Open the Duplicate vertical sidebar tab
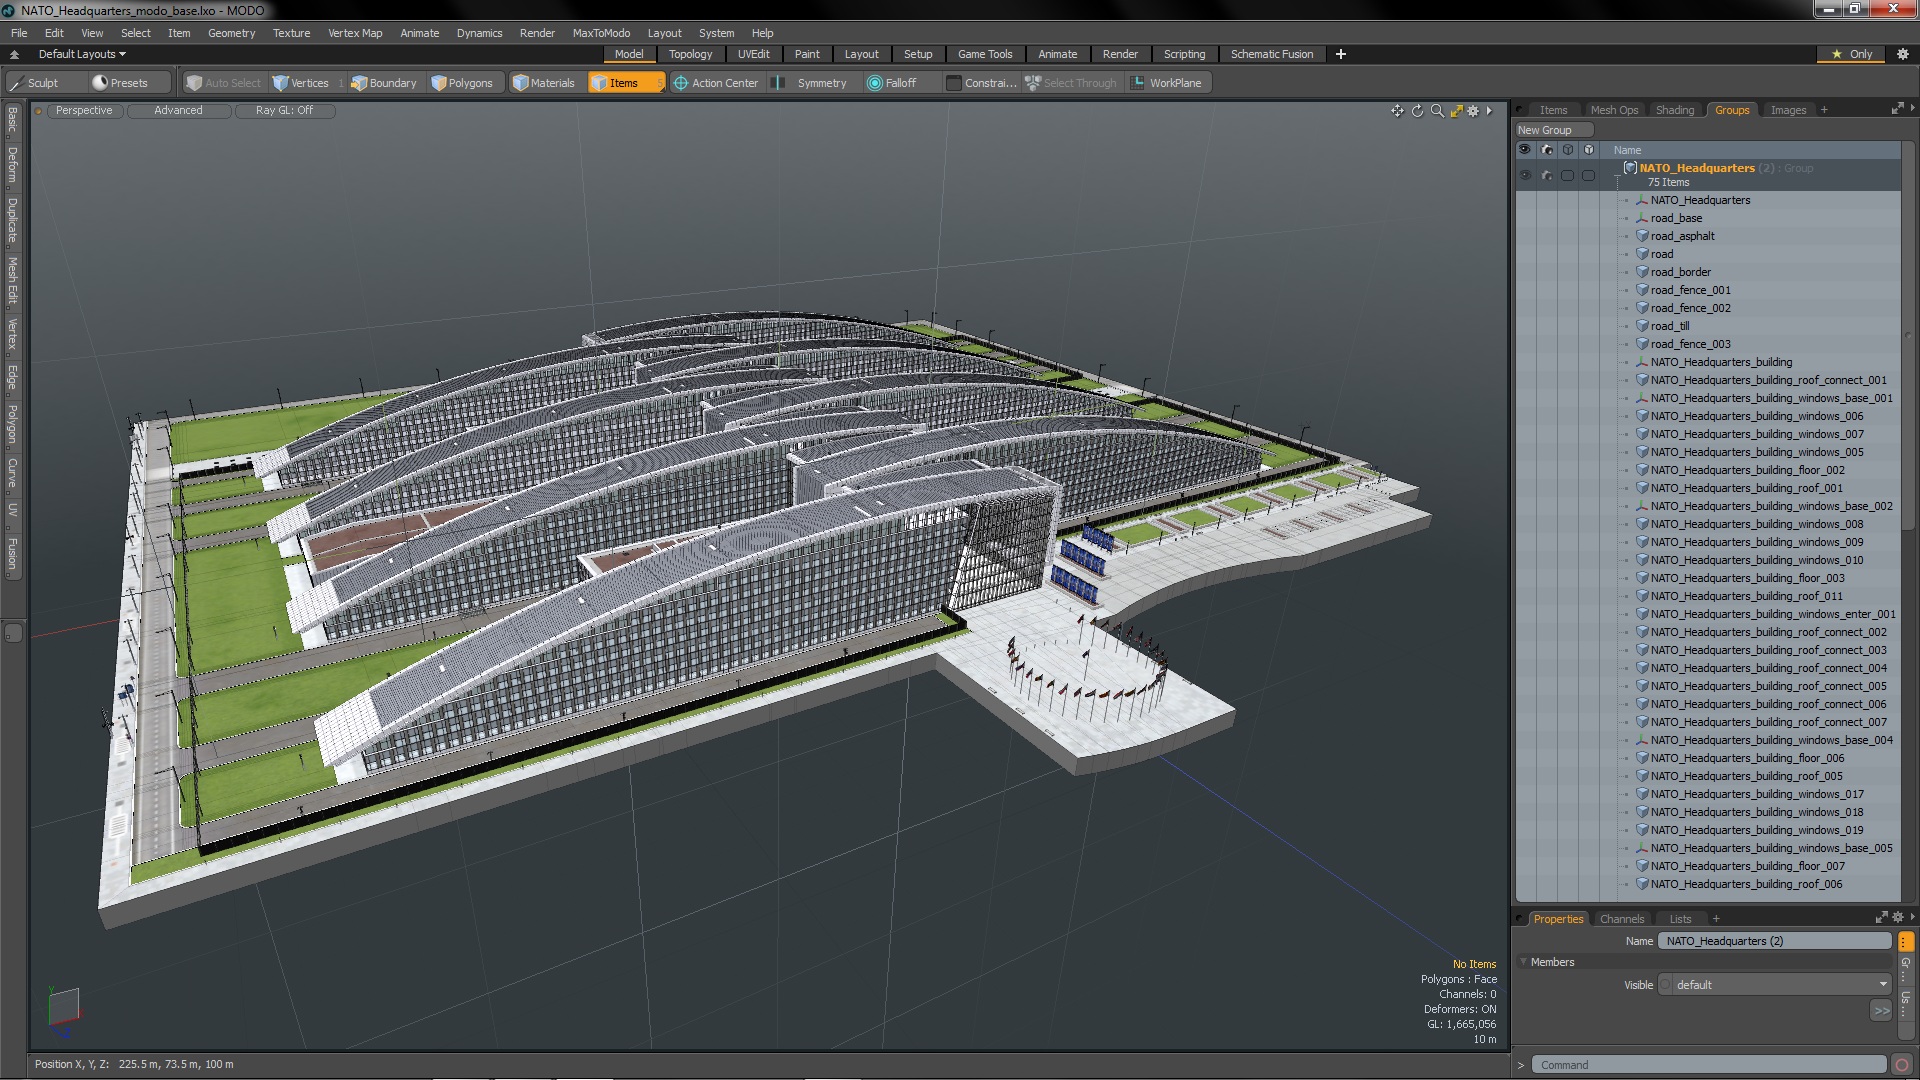The width and height of the screenshot is (1920, 1080). tap(12, 220)
